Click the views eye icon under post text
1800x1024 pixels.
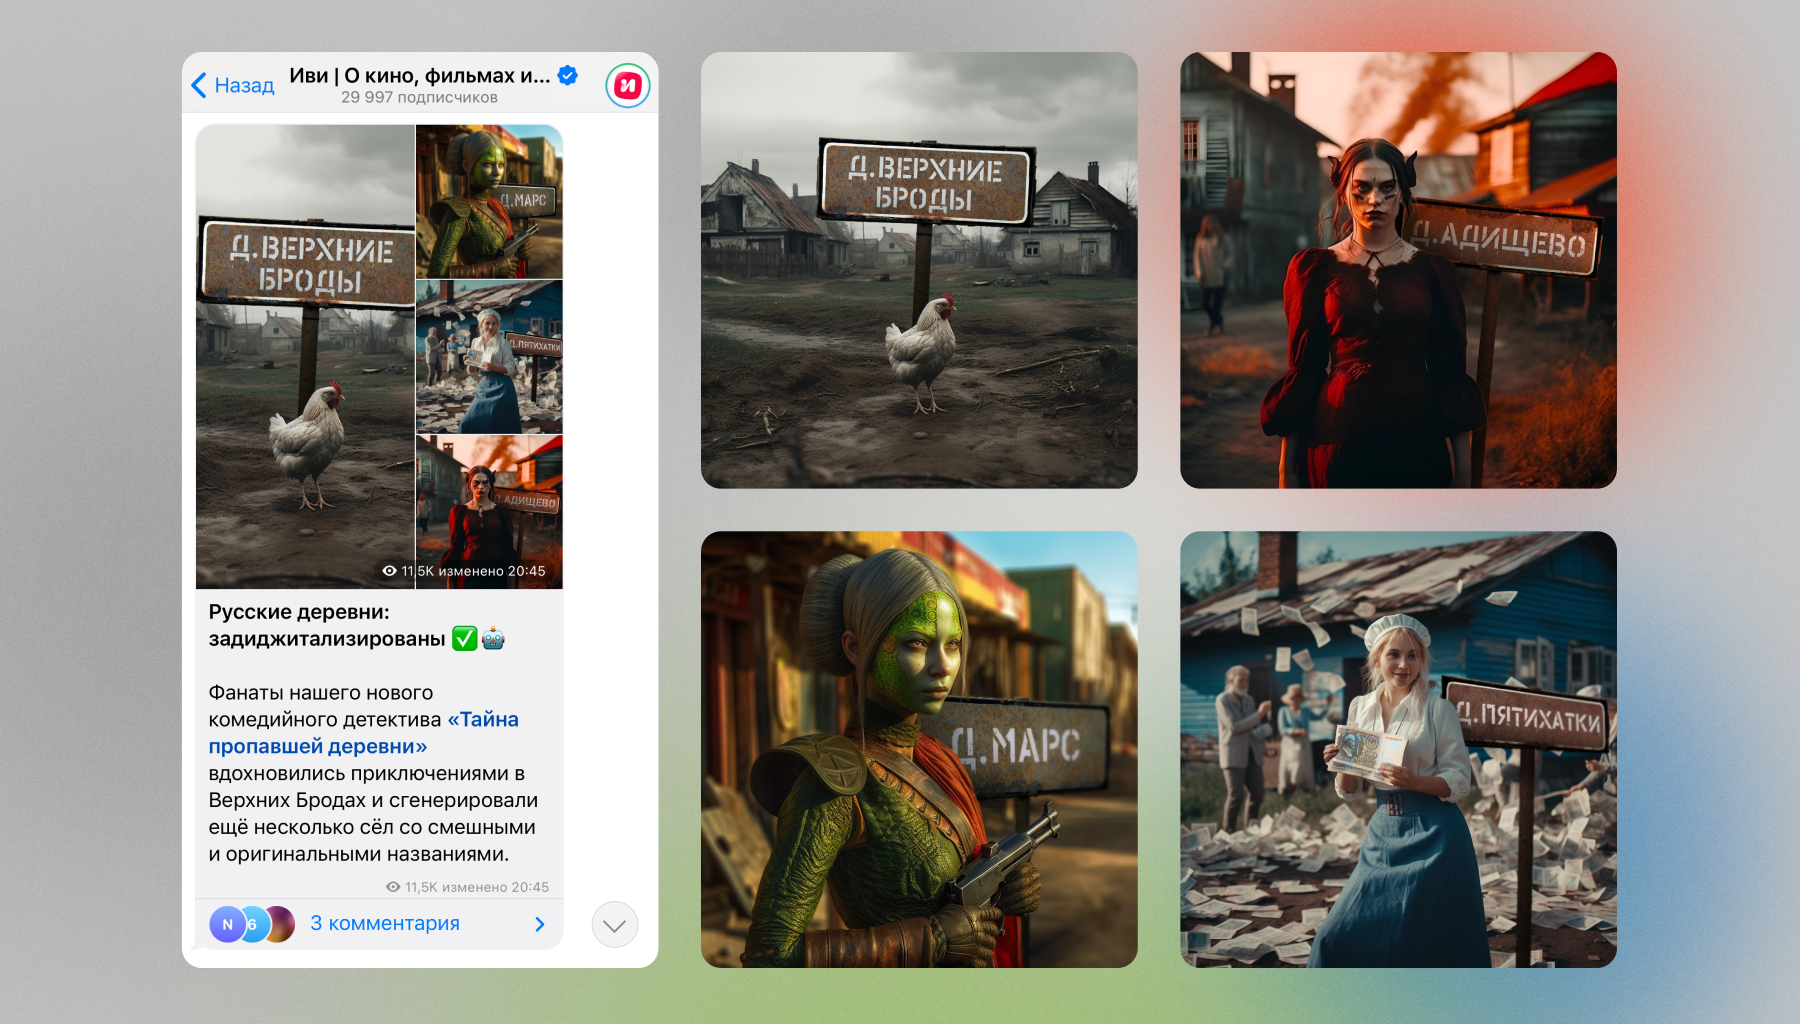coord(393,887)
